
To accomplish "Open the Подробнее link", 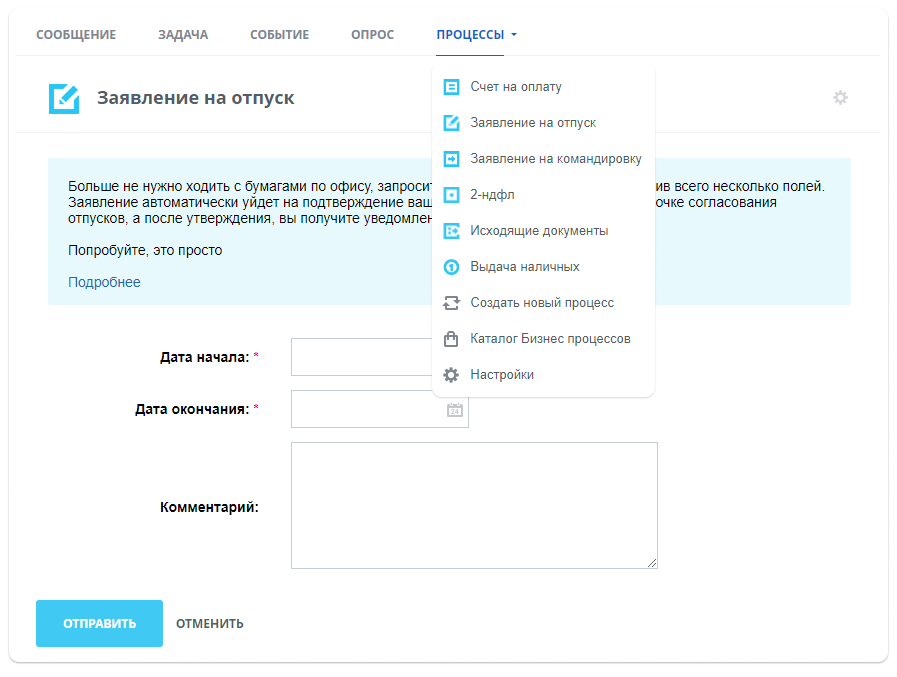I will pyautogui.click(x=104, y=282).
